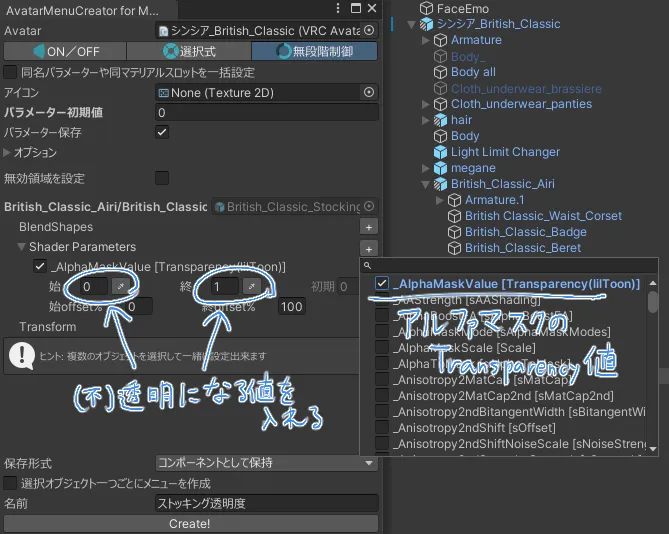Switch to the ON/OFF tab
669x534 pixels.
64,50
